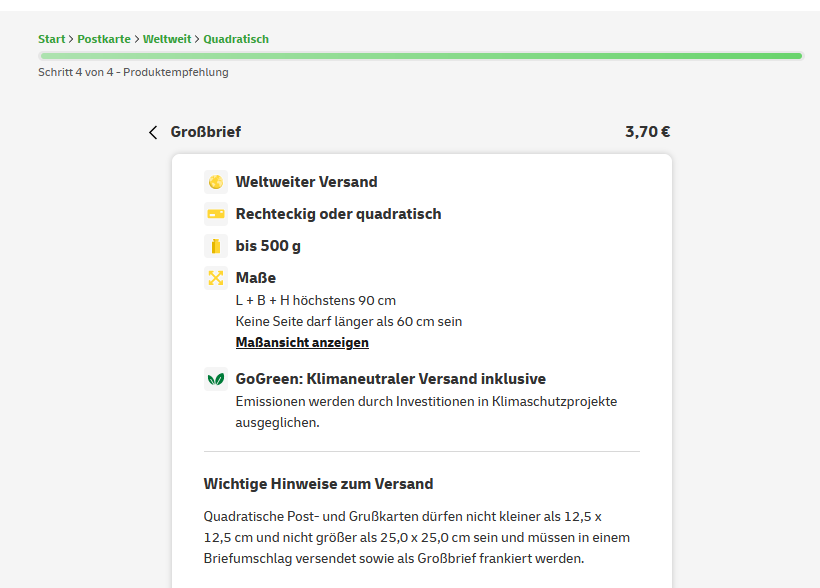The width and height of the screenshot is (820, 588).
Task: Click the GoGreen leaf icon
Action: [x=216, y=379]
